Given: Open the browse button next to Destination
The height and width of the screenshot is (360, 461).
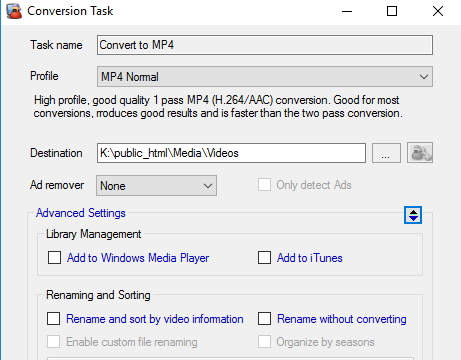Looking at the screenshot, I should [x=386, y=153].
